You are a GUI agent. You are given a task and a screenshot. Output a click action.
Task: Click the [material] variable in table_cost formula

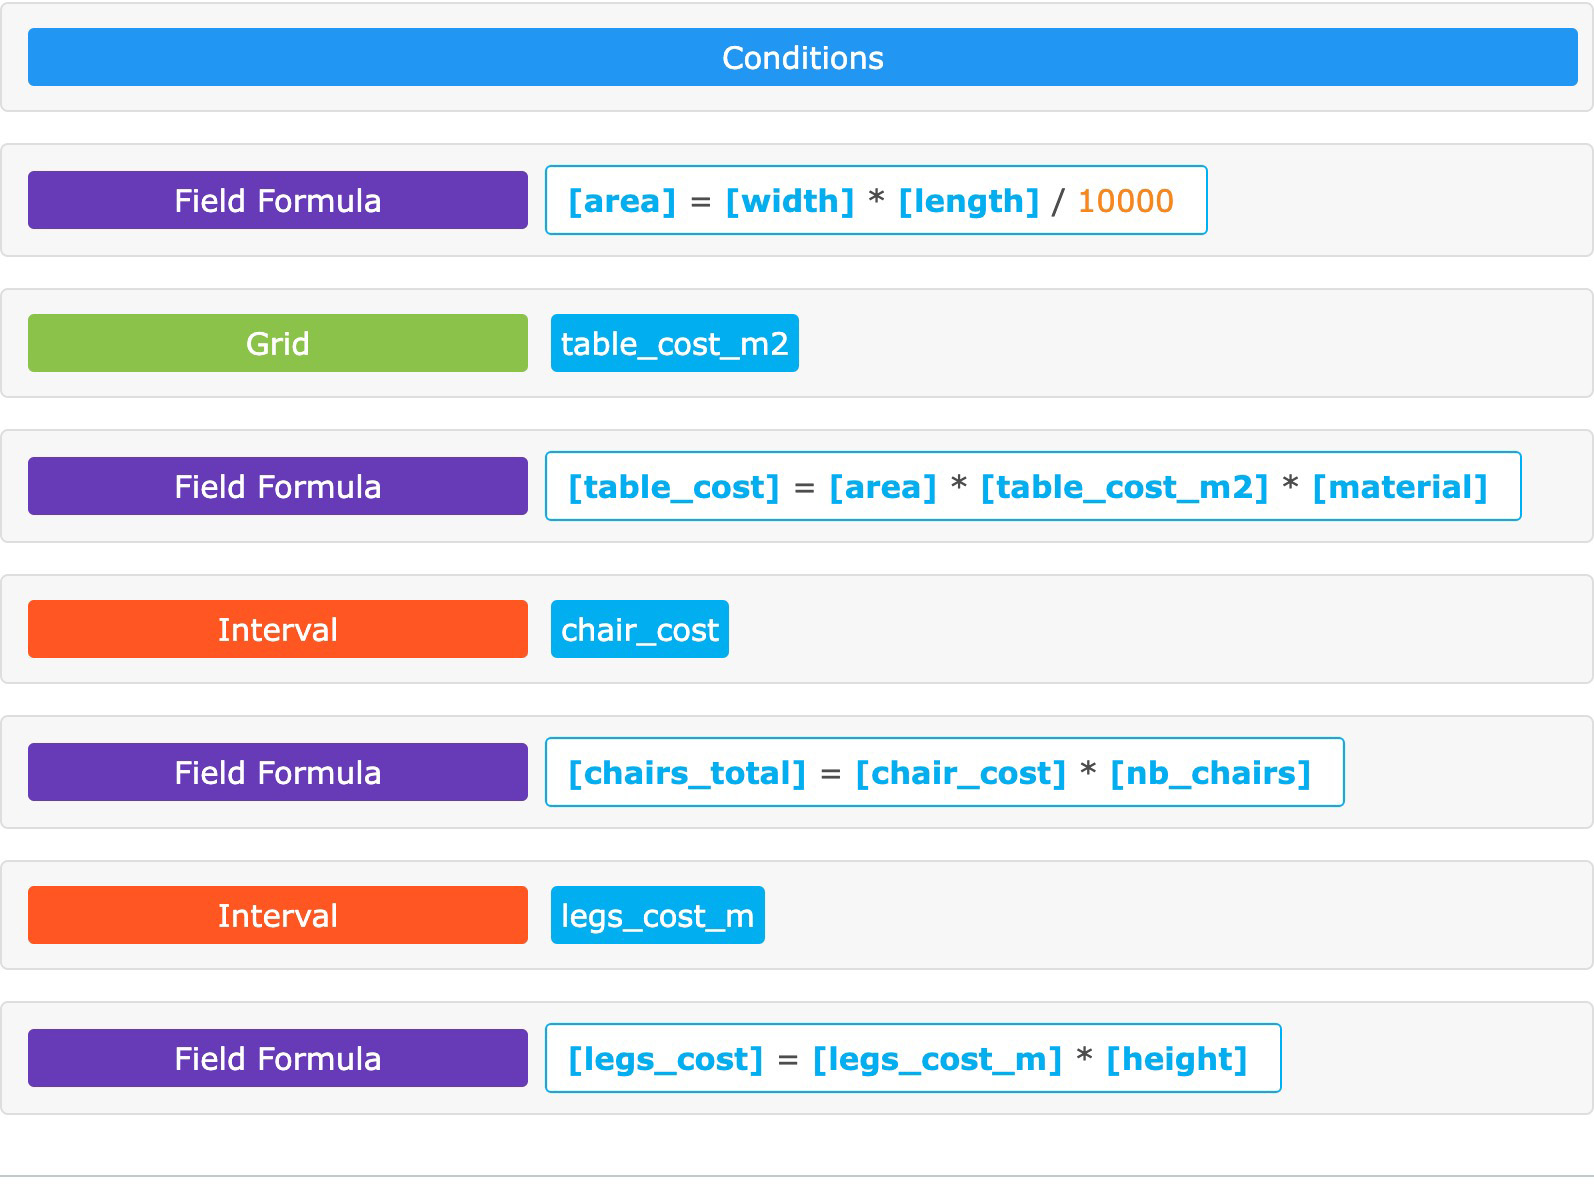1399,487
